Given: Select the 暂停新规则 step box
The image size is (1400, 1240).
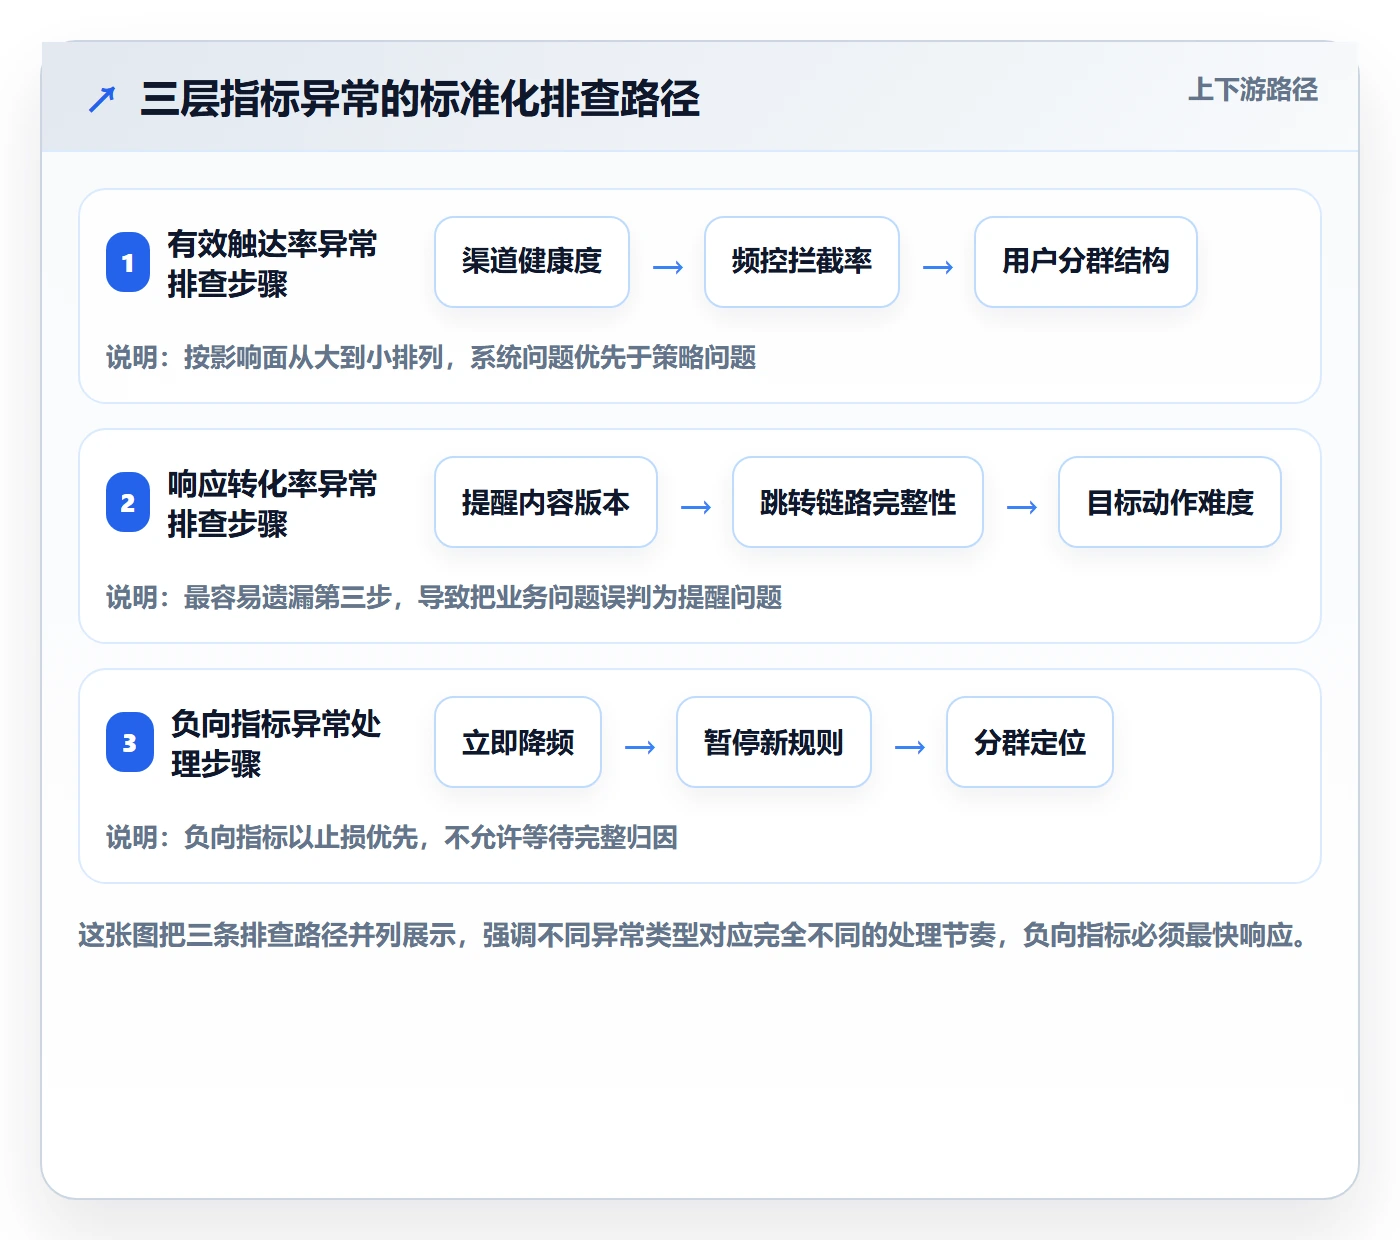Looking at the screenshot, I should coord(774,742).
